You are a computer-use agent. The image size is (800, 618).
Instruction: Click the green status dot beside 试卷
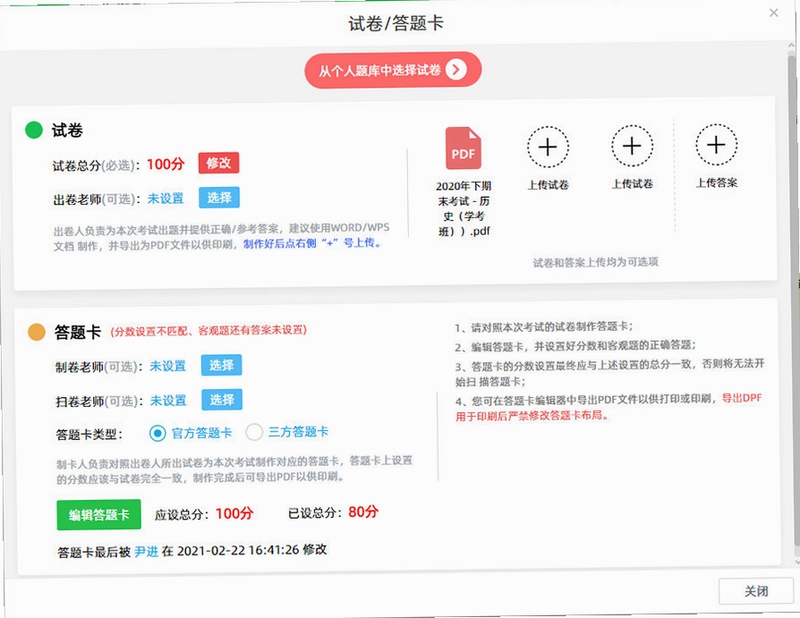(x=34, y=130)
